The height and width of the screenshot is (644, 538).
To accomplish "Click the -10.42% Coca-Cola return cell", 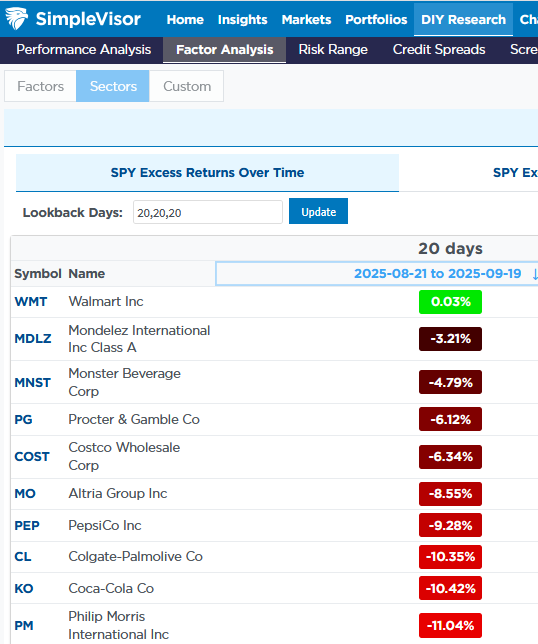I will pos(450,589).
